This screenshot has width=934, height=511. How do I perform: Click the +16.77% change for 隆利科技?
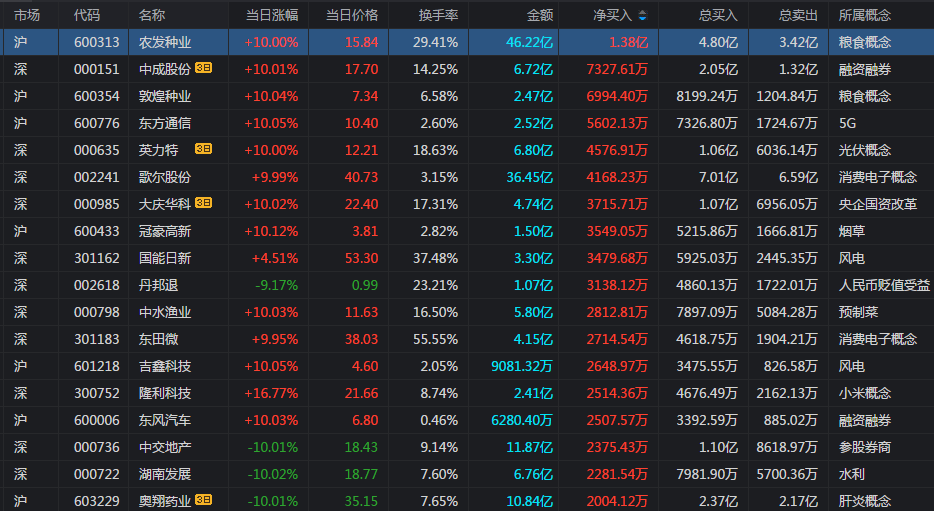272,393
